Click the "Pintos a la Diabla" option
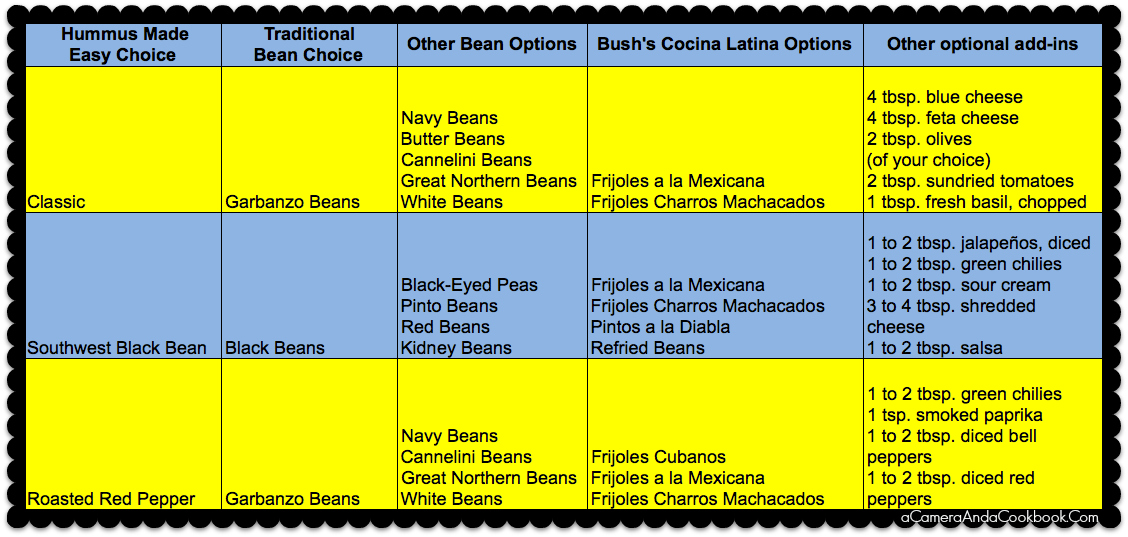The width and height of the screenshot is (1128, 537). (x=660, y=327)
